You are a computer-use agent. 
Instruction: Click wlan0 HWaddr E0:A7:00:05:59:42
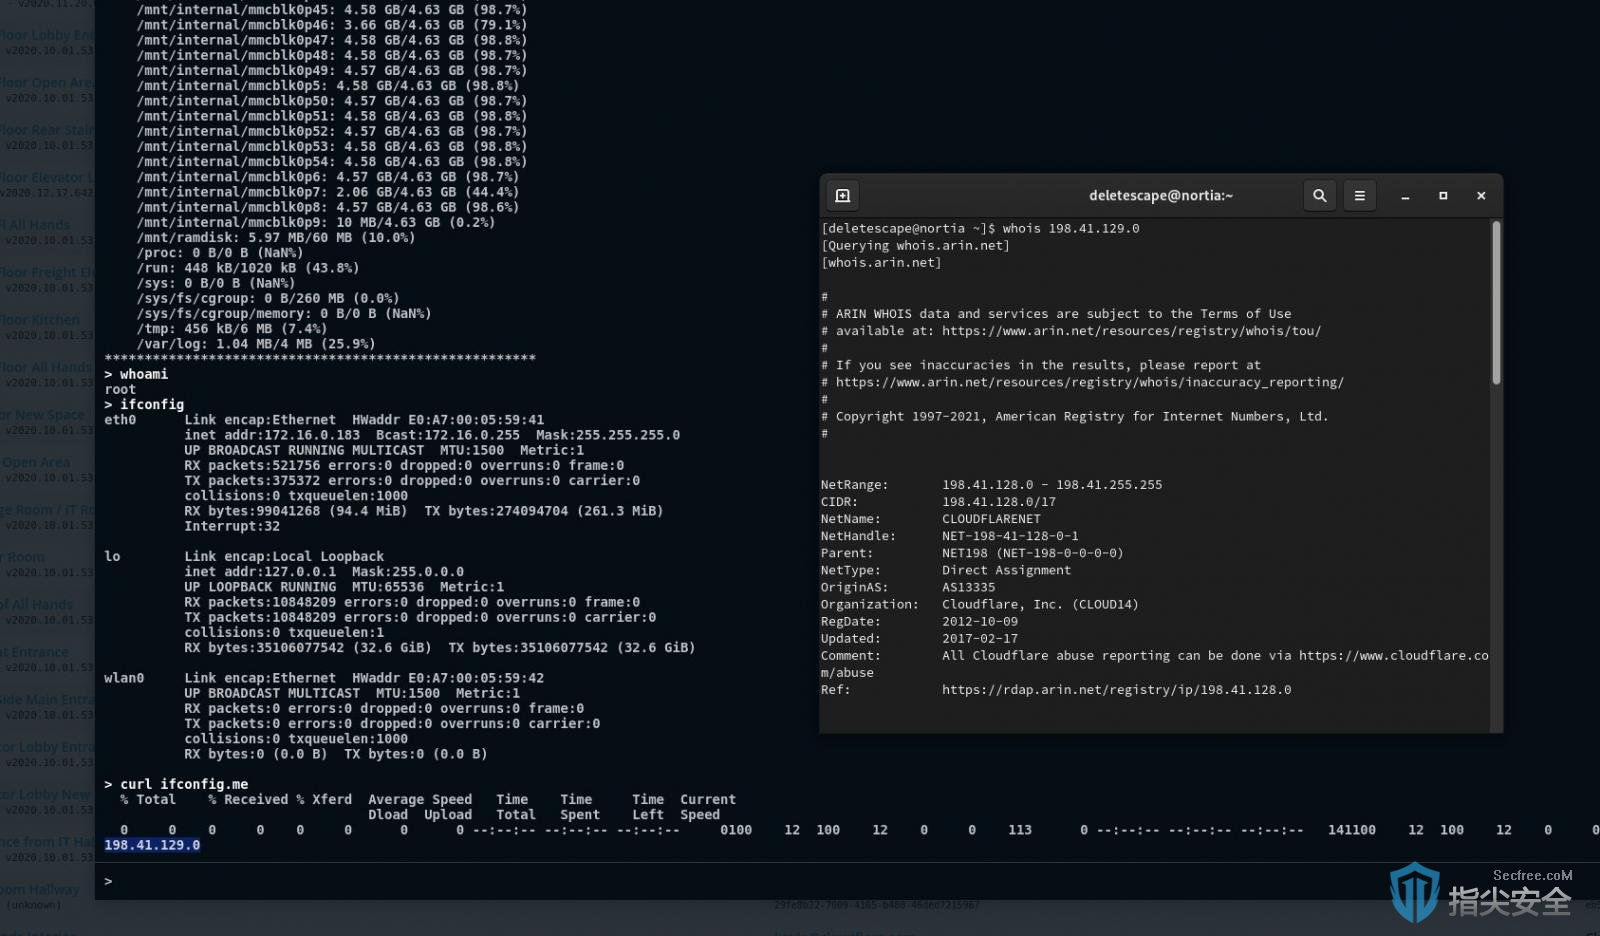click(448, 678)
